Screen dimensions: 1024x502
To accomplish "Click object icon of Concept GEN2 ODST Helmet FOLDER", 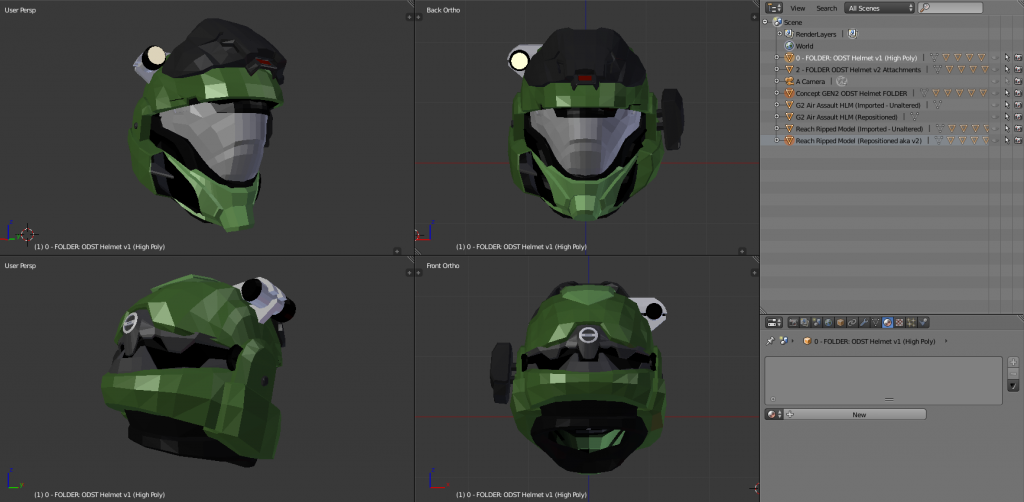I will [790, 93].
